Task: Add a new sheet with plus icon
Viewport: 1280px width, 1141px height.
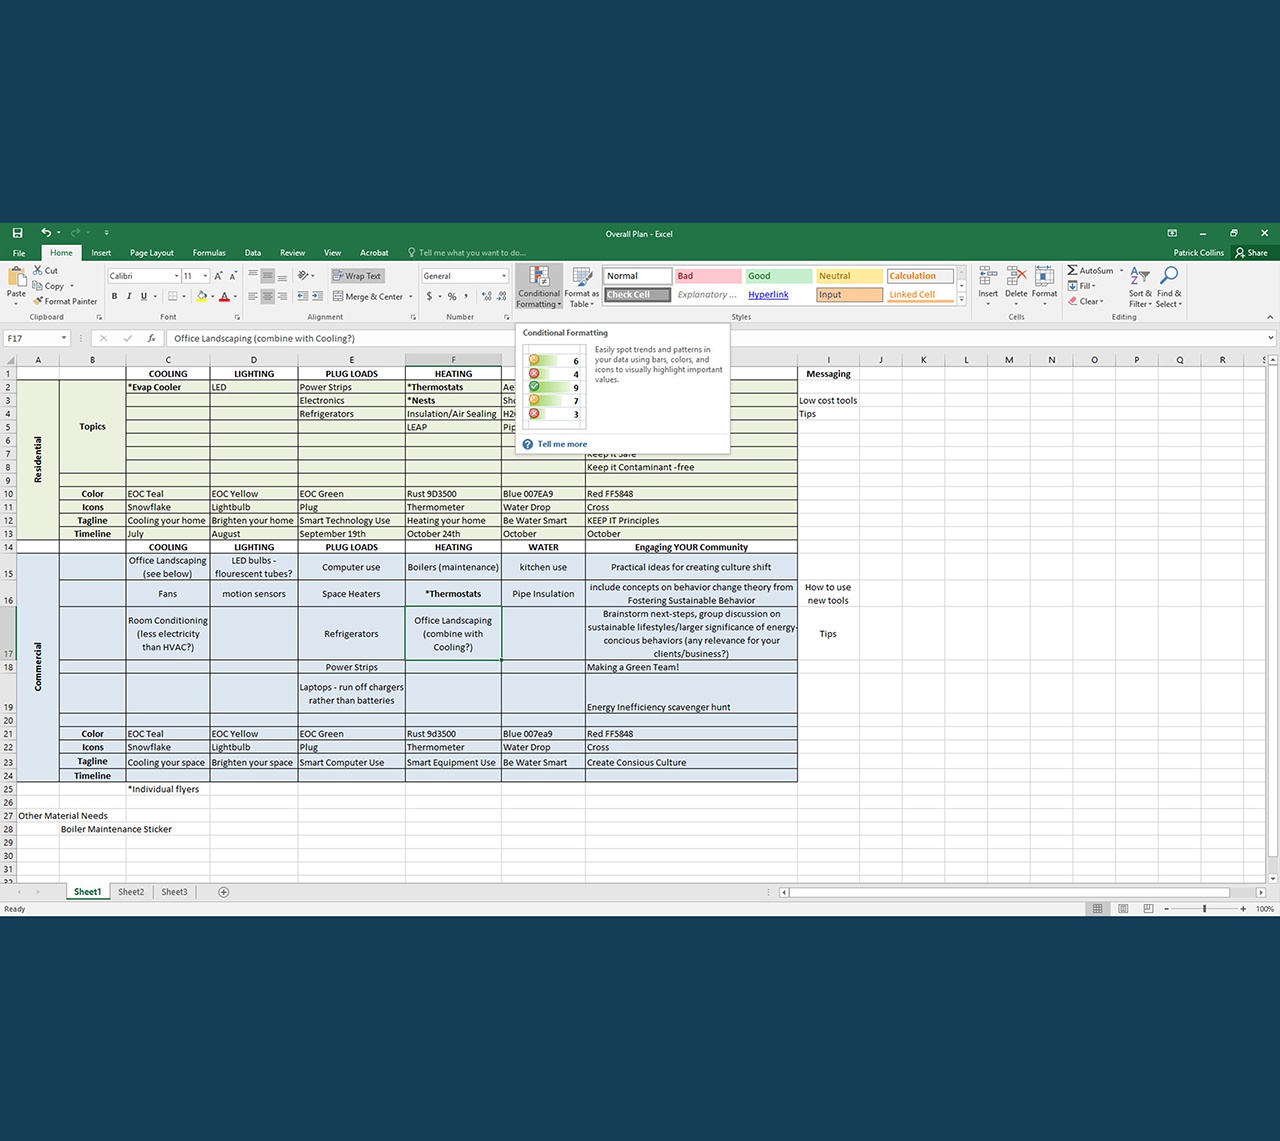Action: pyautogui.click(x=223, y=892)
